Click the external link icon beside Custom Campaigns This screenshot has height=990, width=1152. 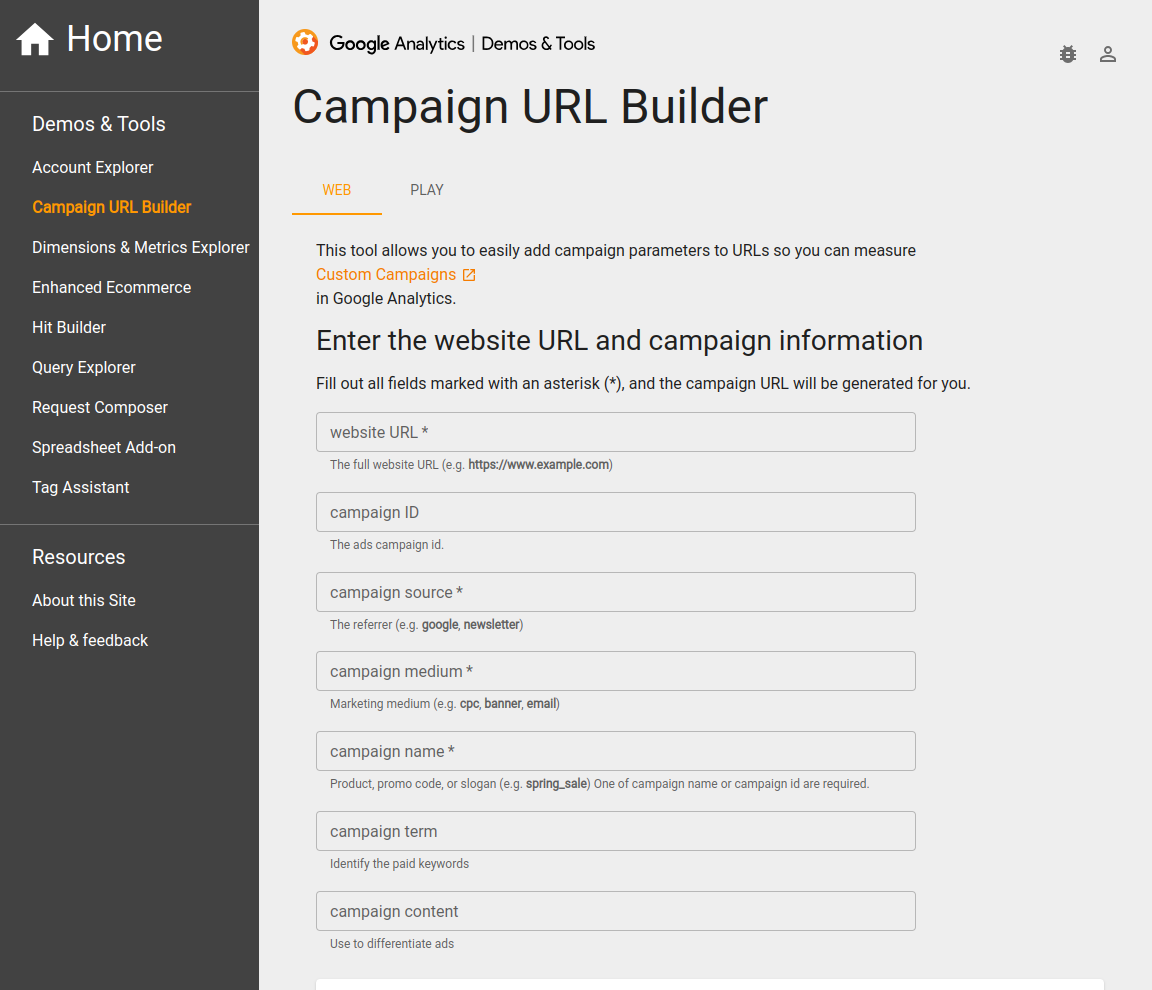469,275
